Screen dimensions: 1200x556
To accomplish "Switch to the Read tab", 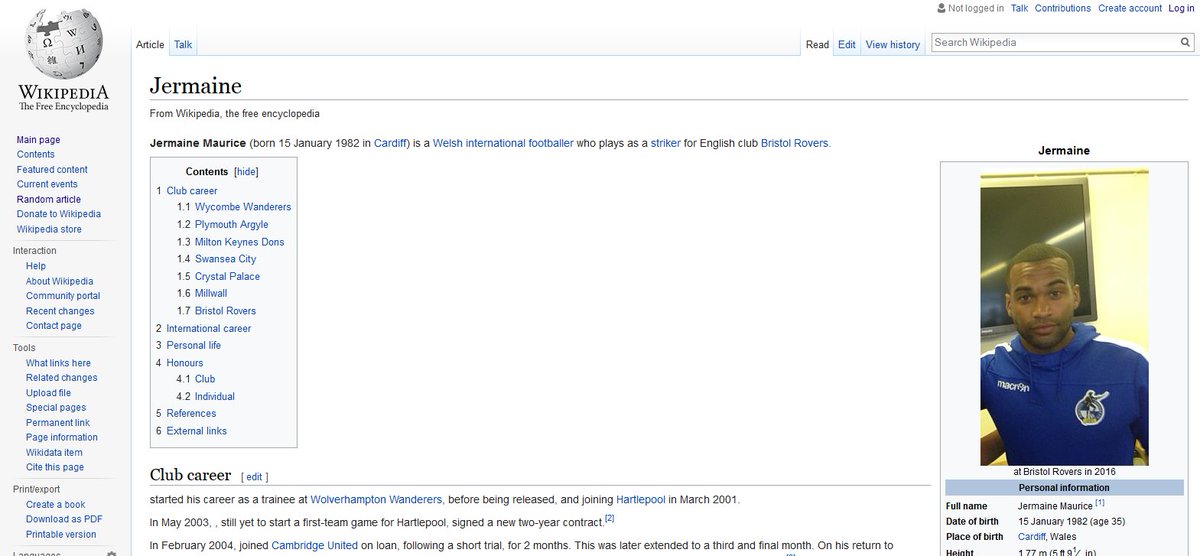I will coord(817,45).
